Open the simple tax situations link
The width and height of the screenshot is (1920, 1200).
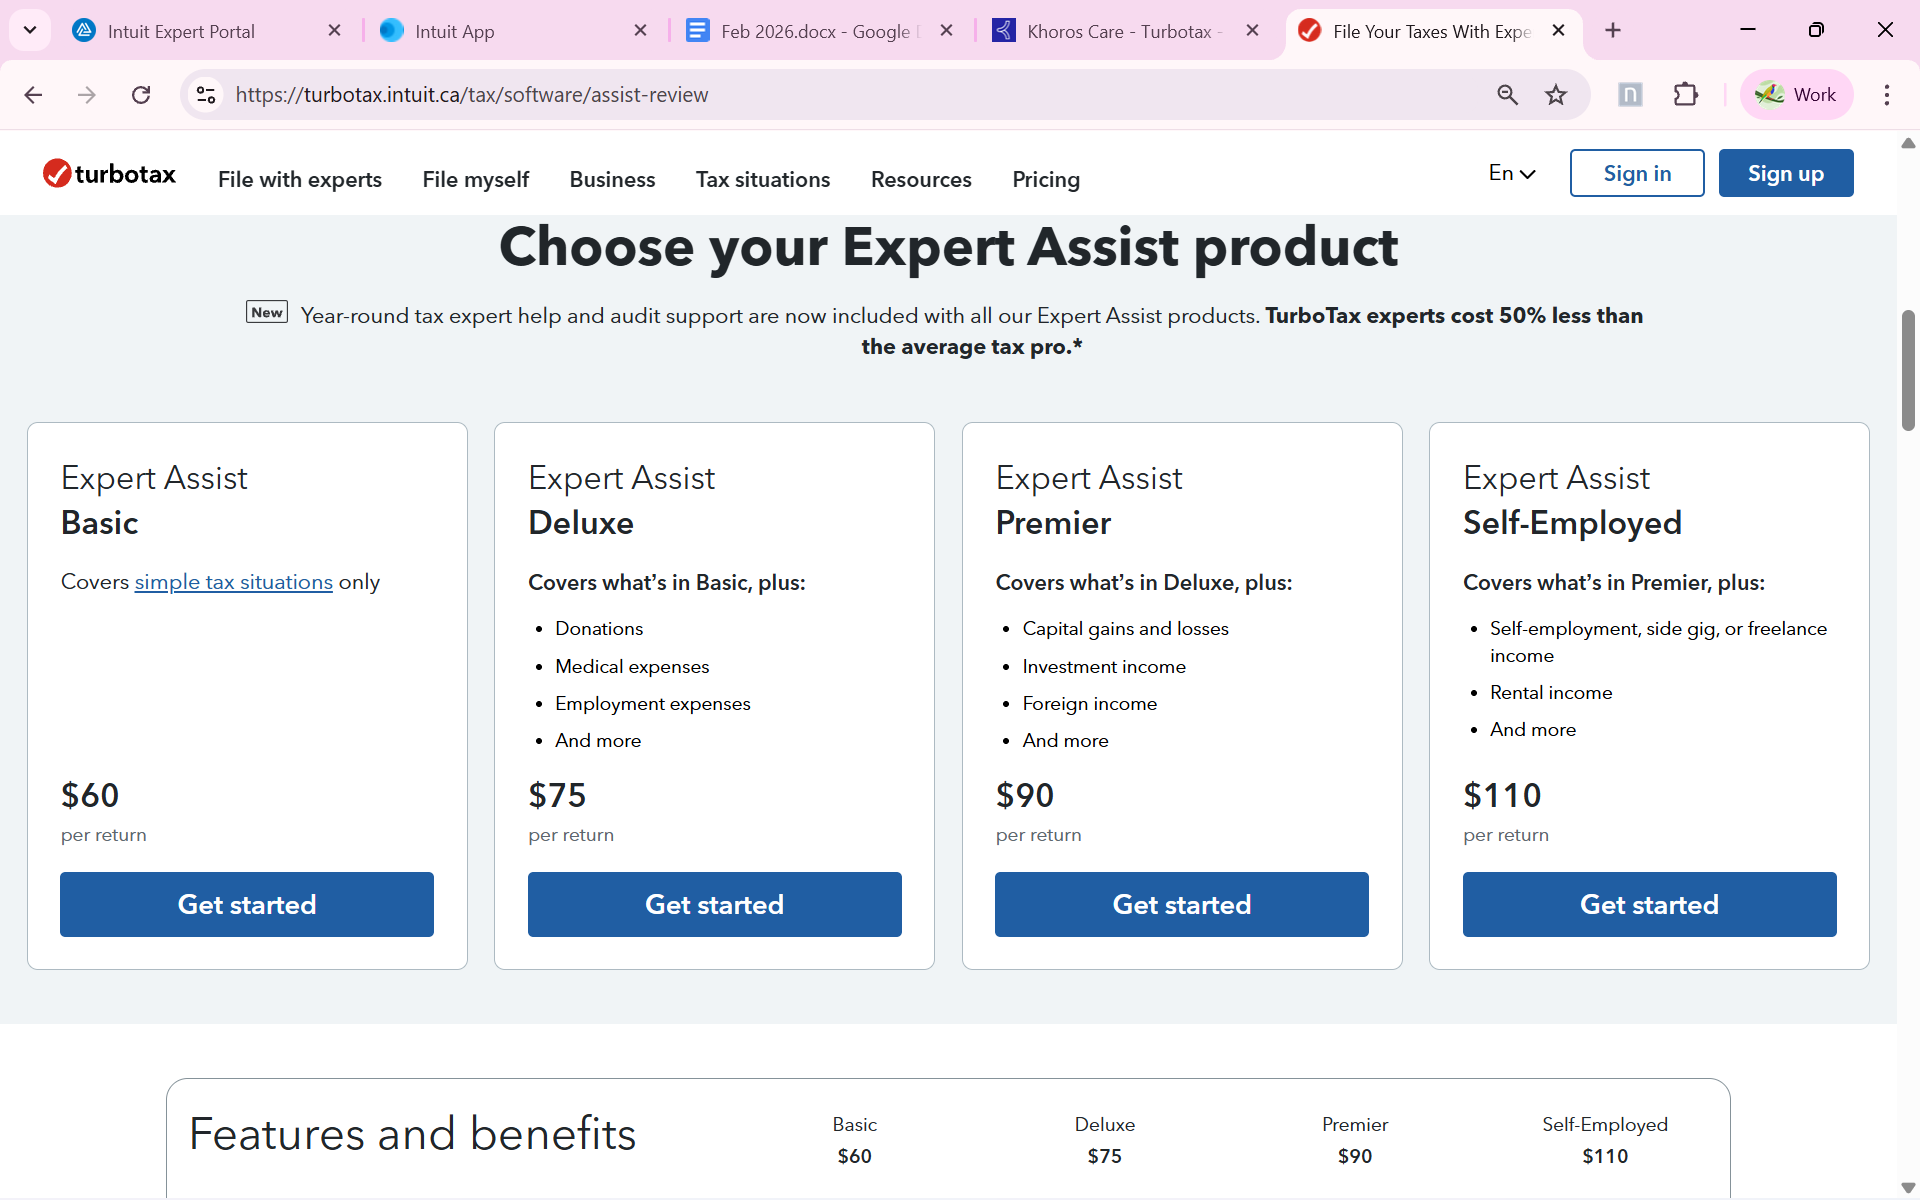click(233, 582)
